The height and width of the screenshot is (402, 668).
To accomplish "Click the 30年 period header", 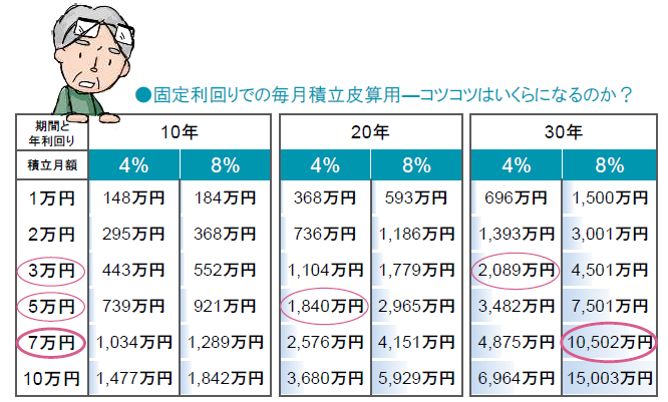I will coord(563,132).
